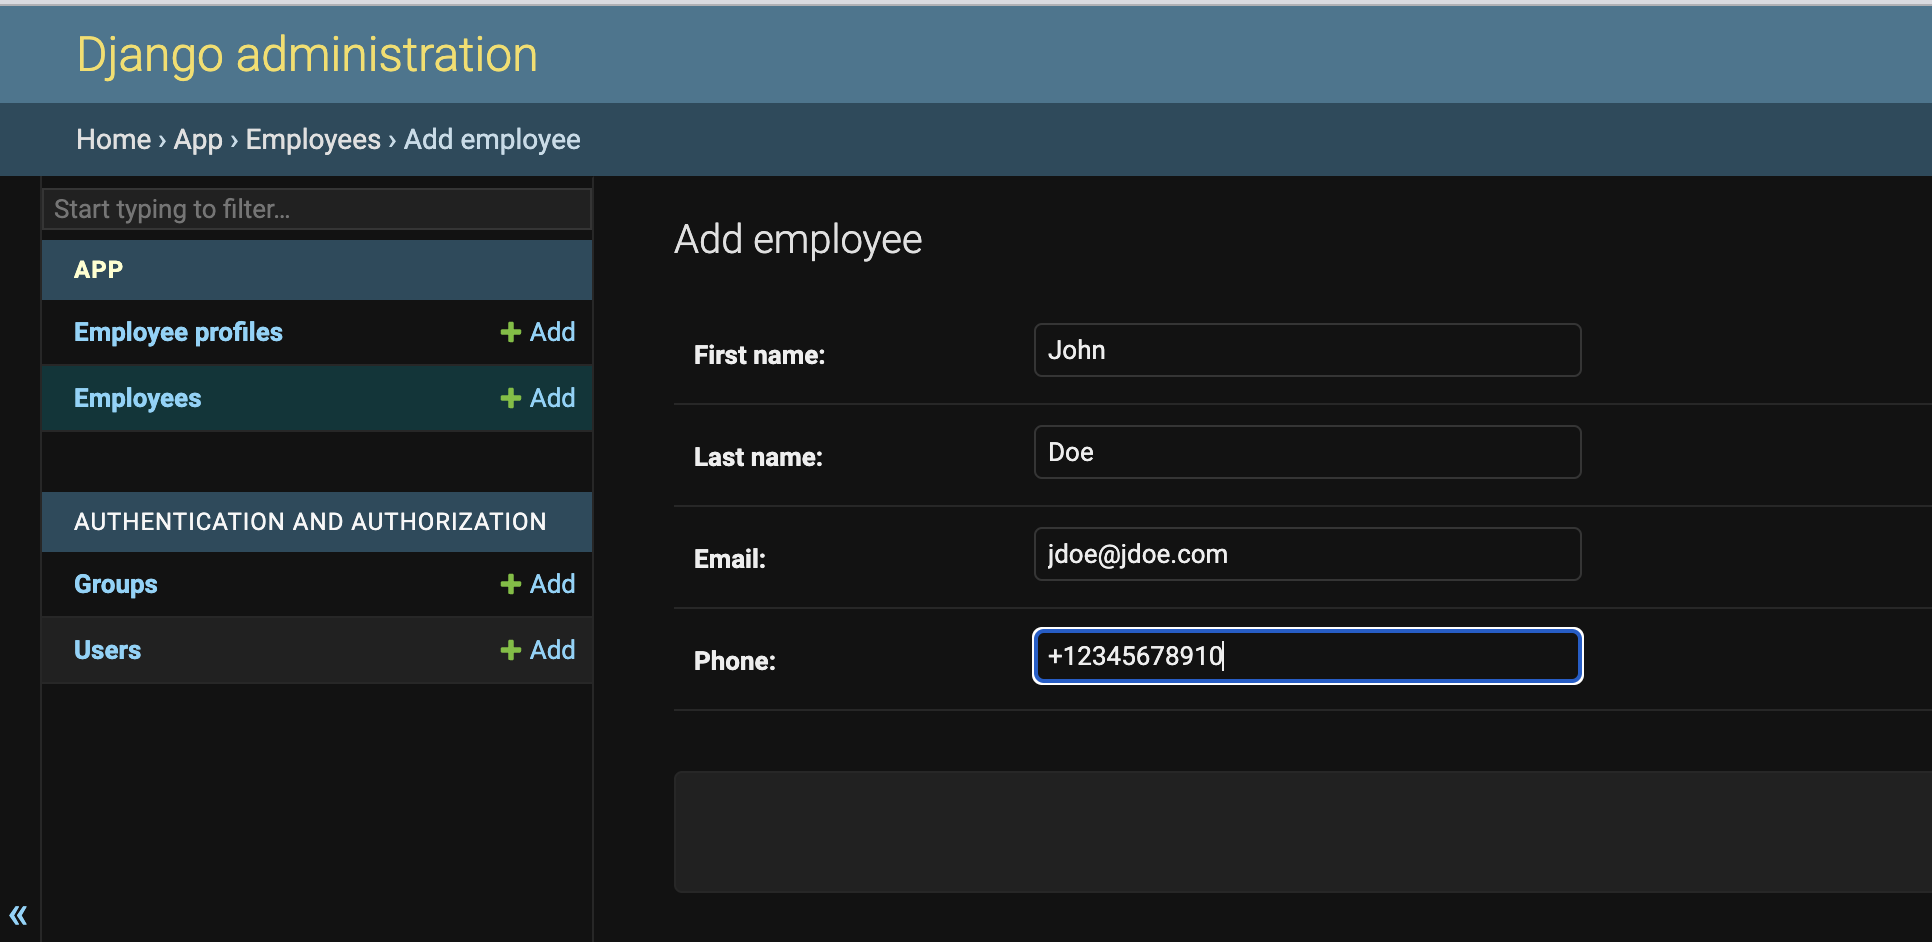The height and width of the screenshot is (942, 1932).
Task: Click the Phone number input field
Action: tap(1306, 656)
